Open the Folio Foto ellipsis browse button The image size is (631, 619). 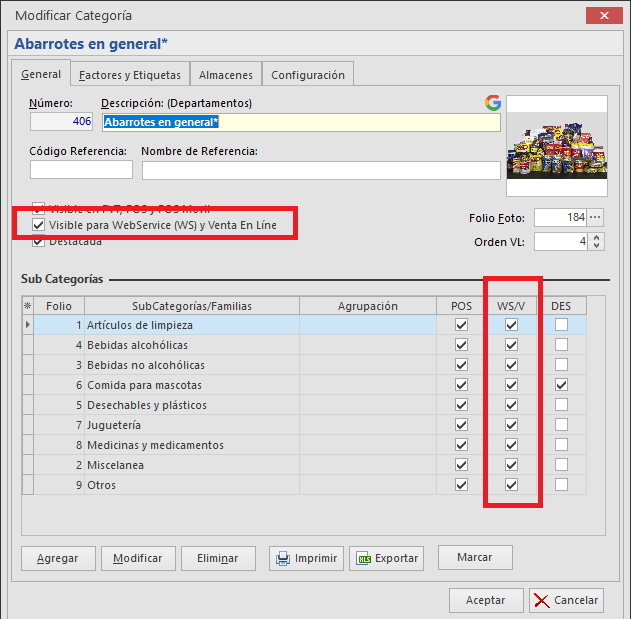click(596, 217)
